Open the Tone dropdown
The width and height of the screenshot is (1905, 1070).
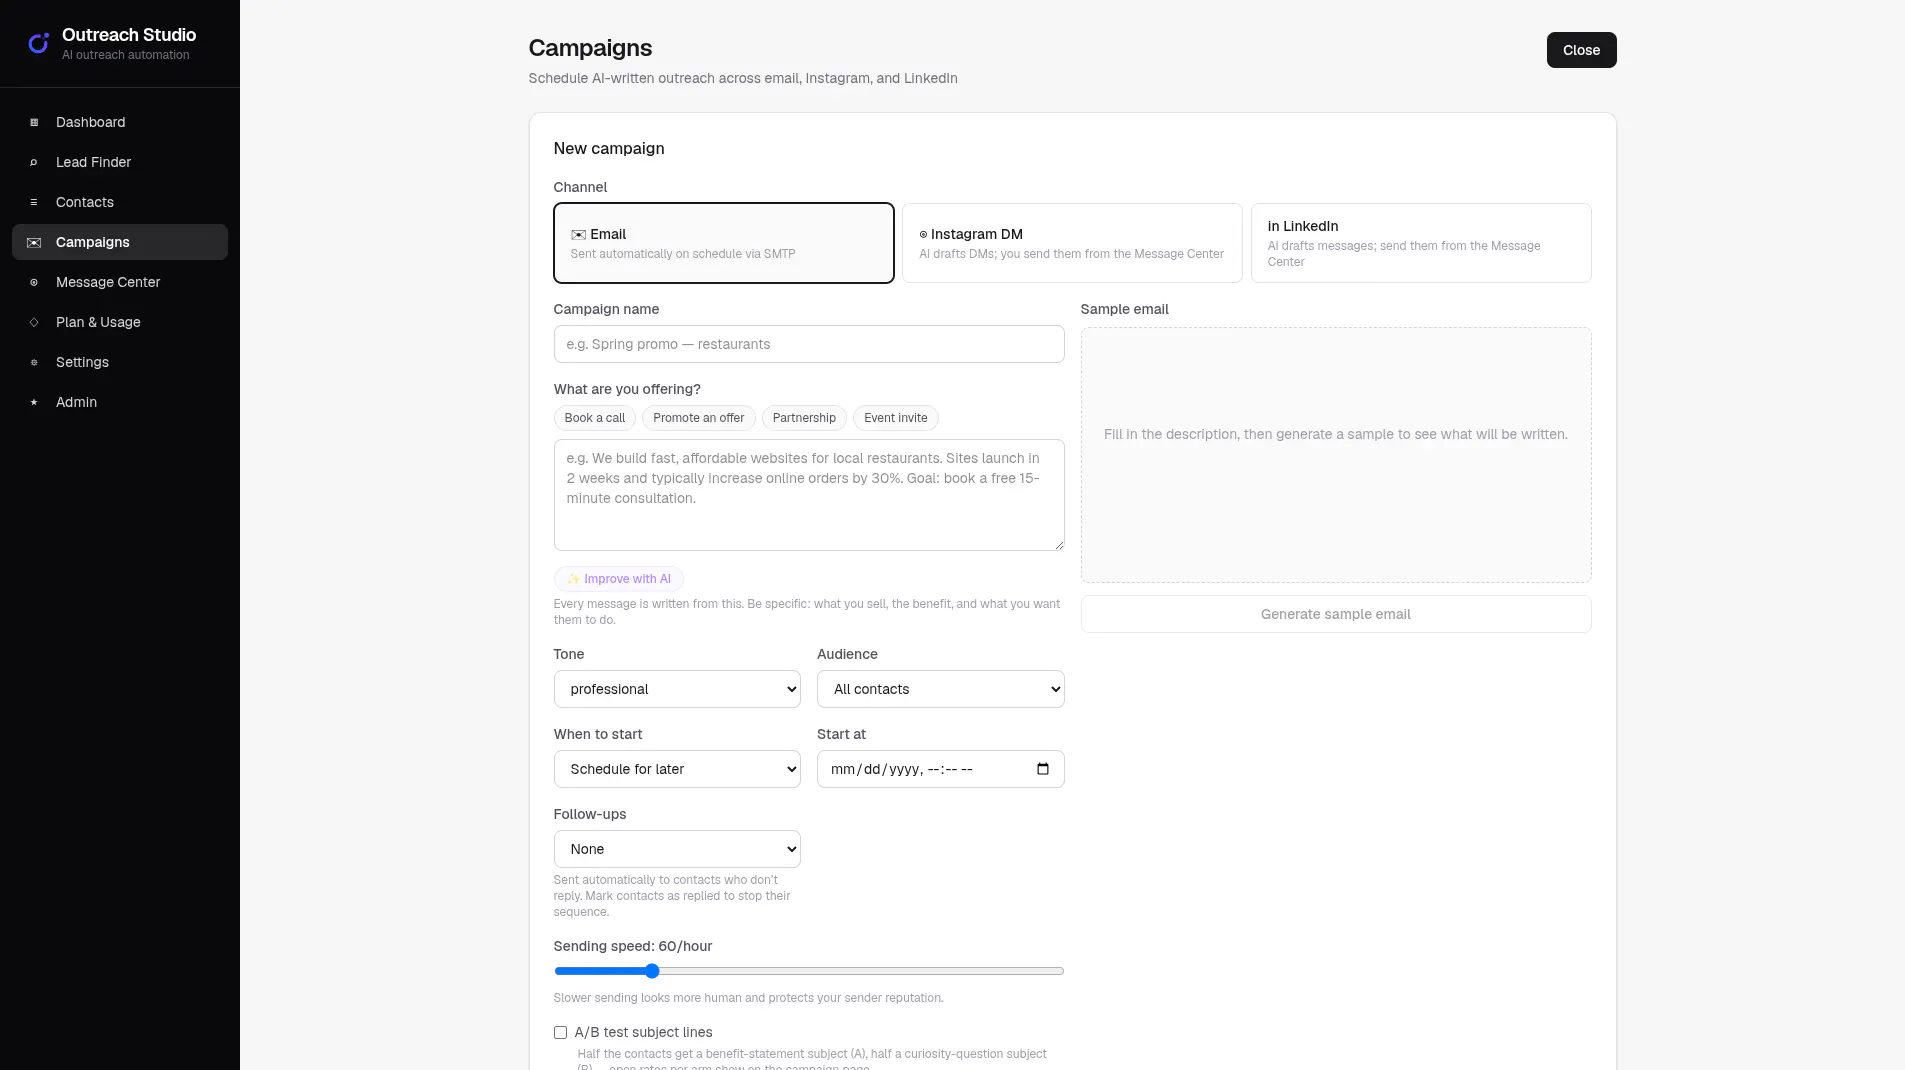point(677,689)
